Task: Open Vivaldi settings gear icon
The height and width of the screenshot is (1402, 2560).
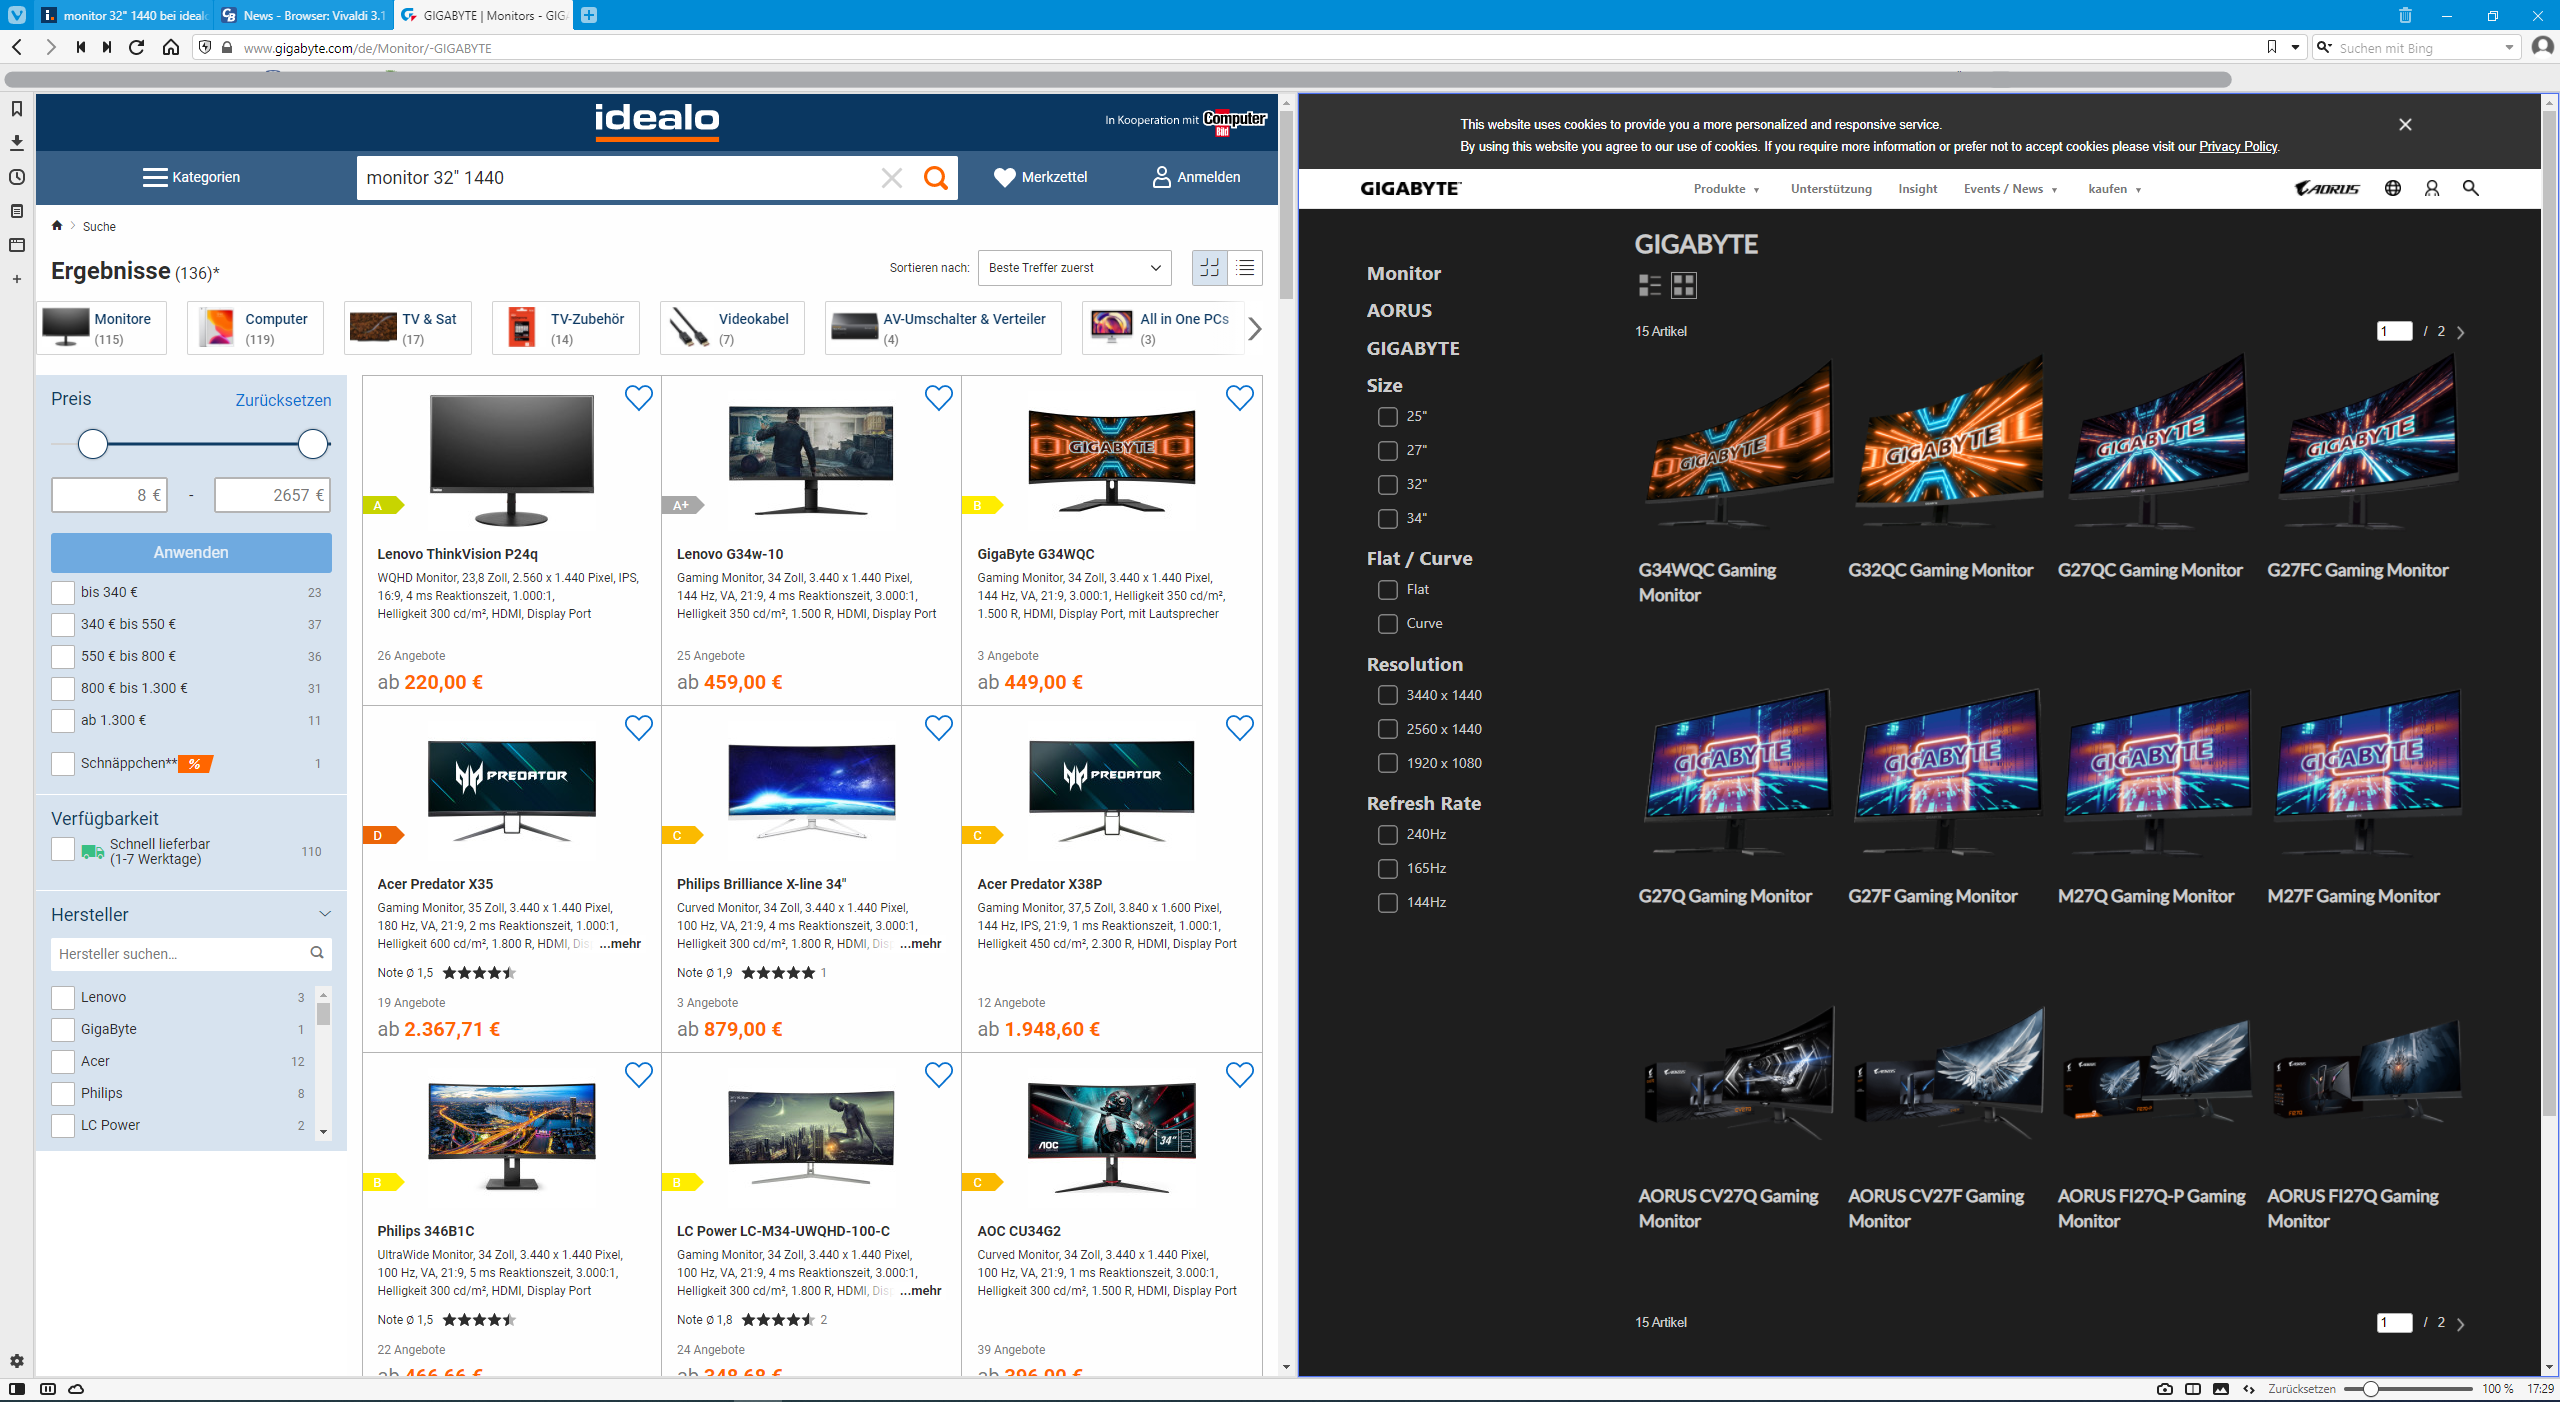Action: pyautogui.click(x=17, y=1361)
